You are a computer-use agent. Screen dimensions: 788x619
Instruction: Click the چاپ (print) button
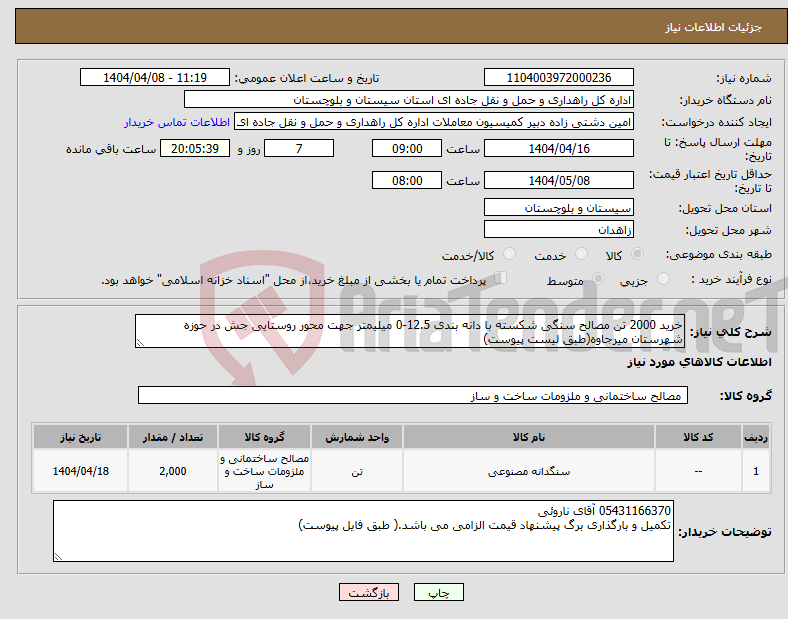[x=438, y=592]
